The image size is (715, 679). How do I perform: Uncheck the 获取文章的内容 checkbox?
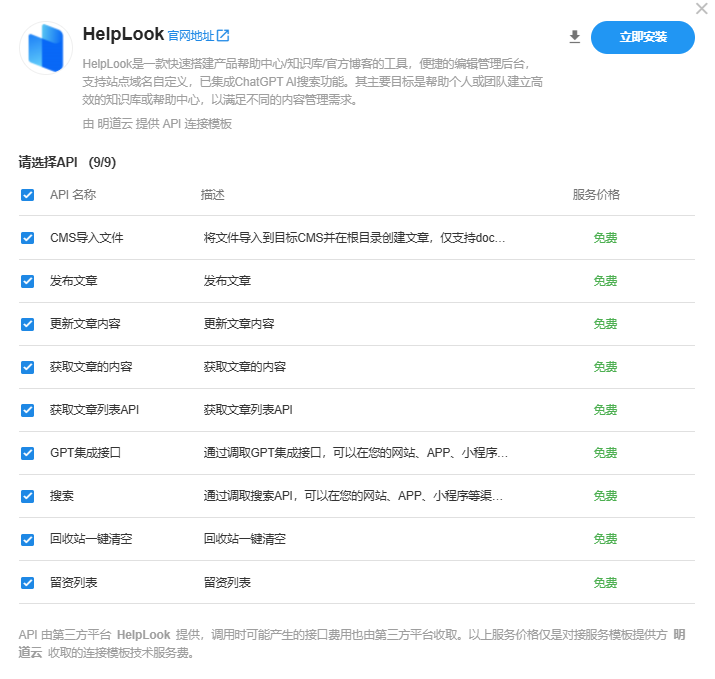pyautogui.click(x=27, y=367)
